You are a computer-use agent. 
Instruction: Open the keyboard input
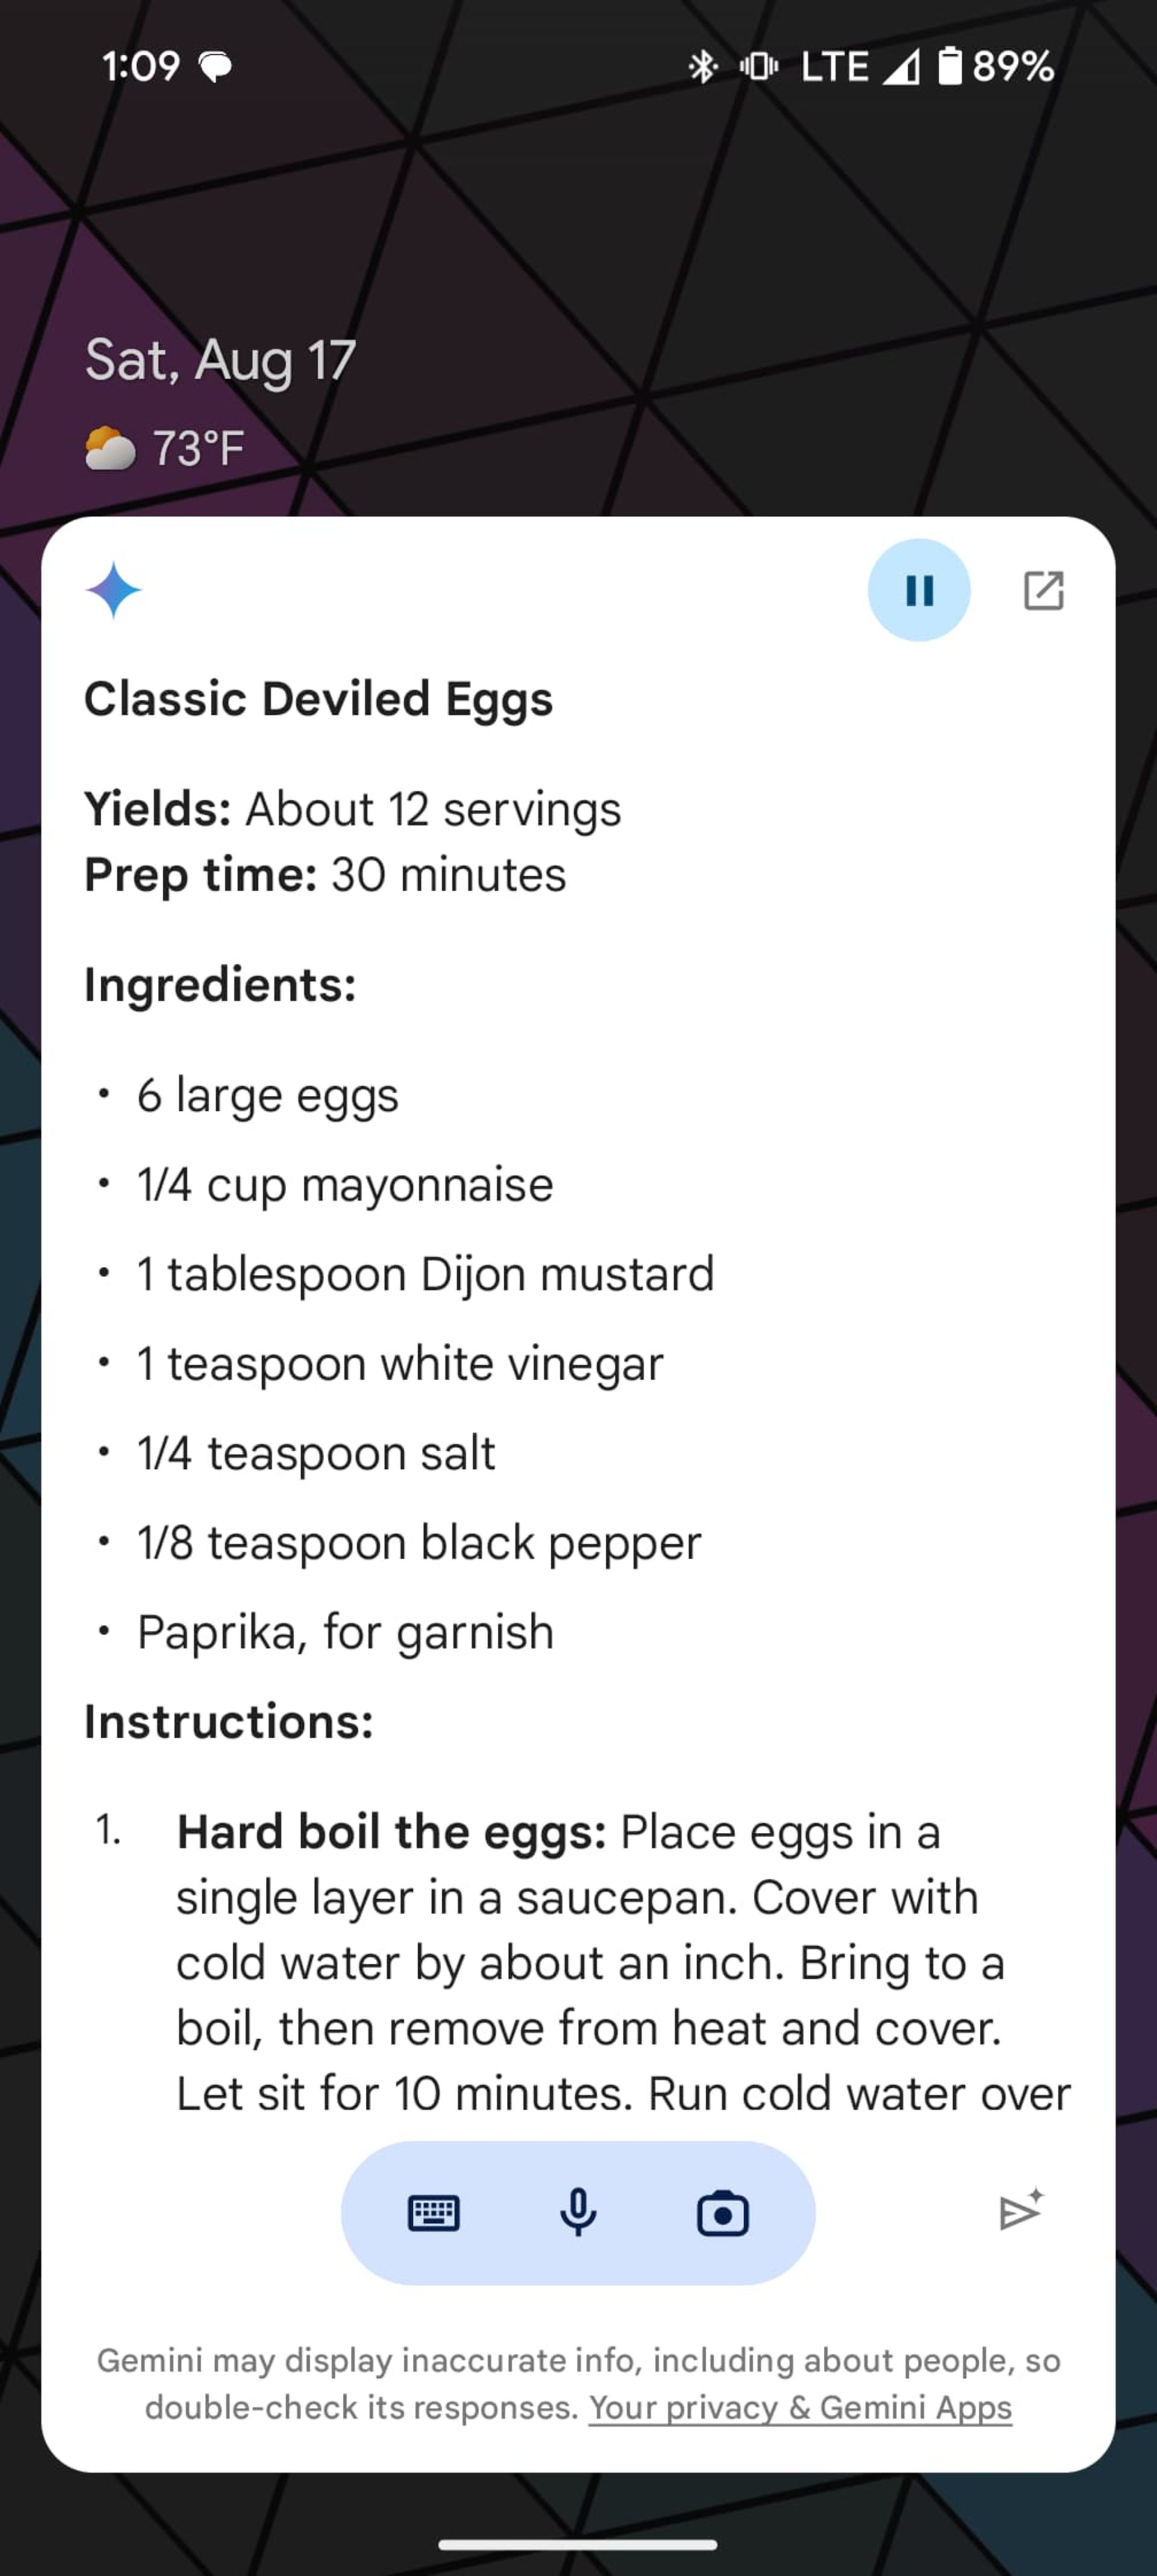pos(434,2212)
